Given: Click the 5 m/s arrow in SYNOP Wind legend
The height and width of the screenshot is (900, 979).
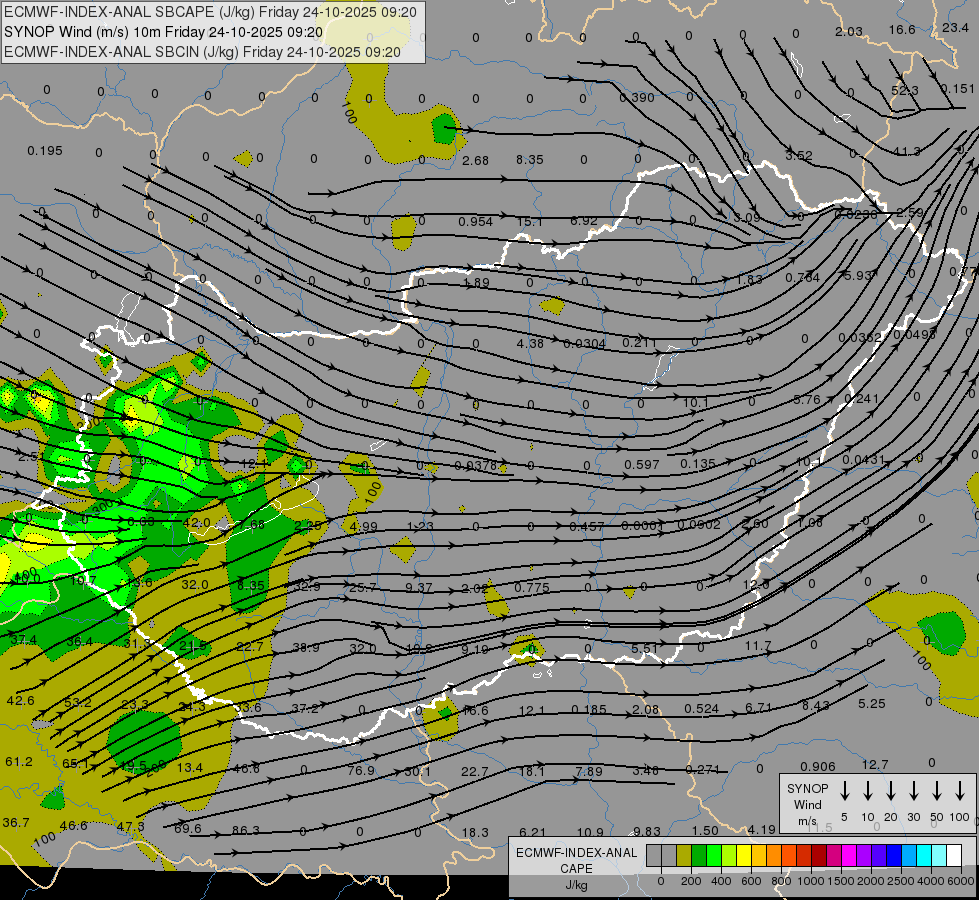Looking at the screenshot, I should pos(844,791).
